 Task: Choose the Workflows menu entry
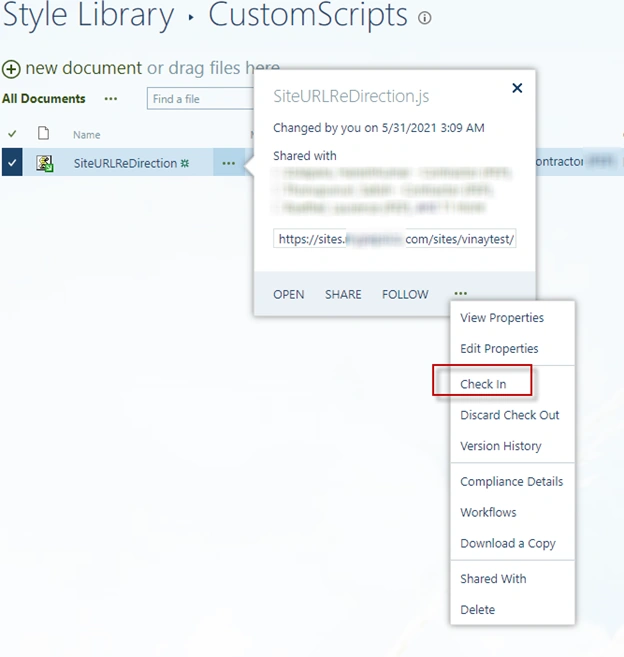488,512
